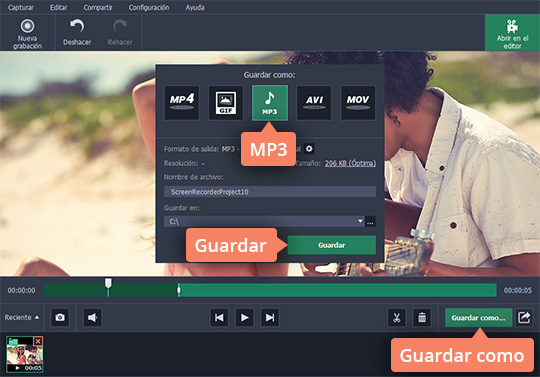This screenshot has height=377, width=540.
Task: Expand the Reciente recordings list
Action: [22, 317]
